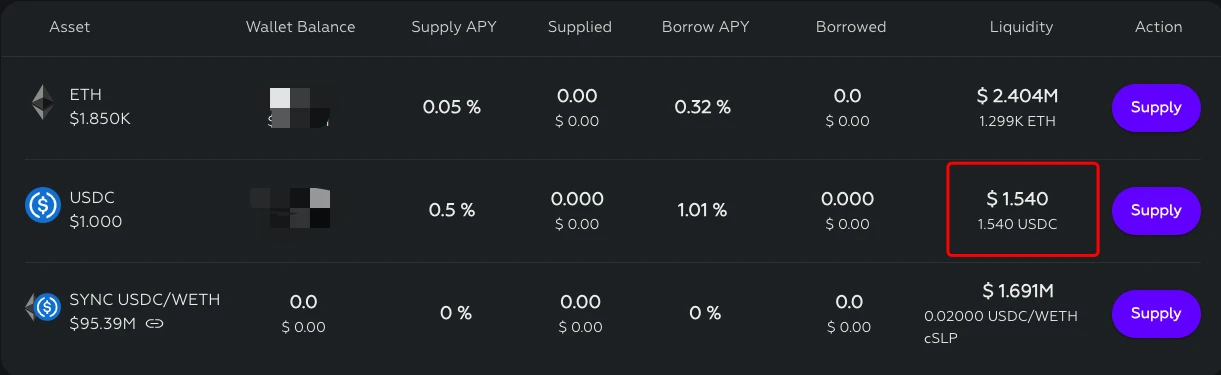
Task: Sort by Asset column header
Action: [x=69, y=27]
